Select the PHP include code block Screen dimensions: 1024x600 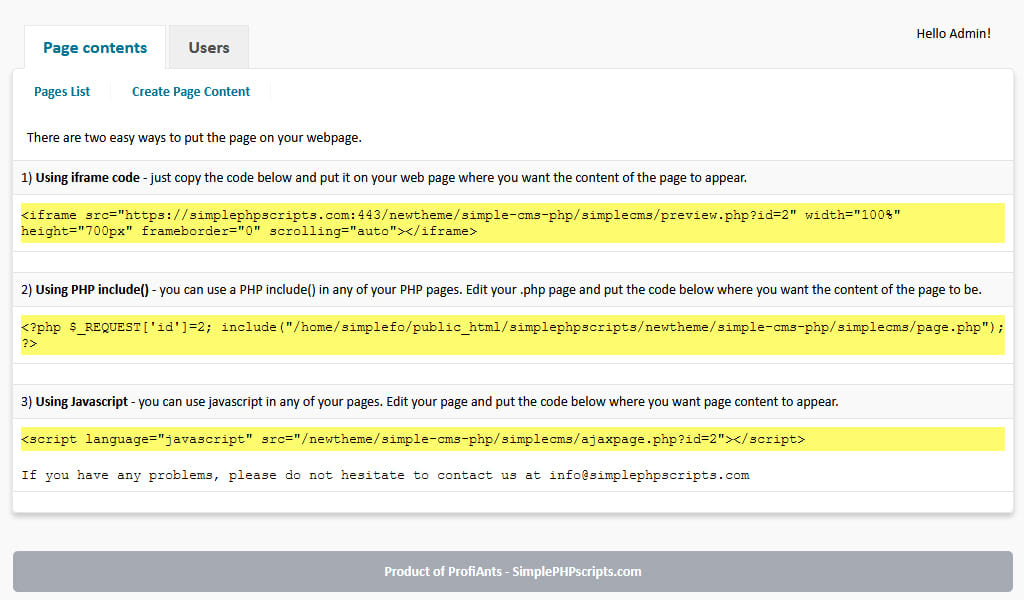pos(513,335)
